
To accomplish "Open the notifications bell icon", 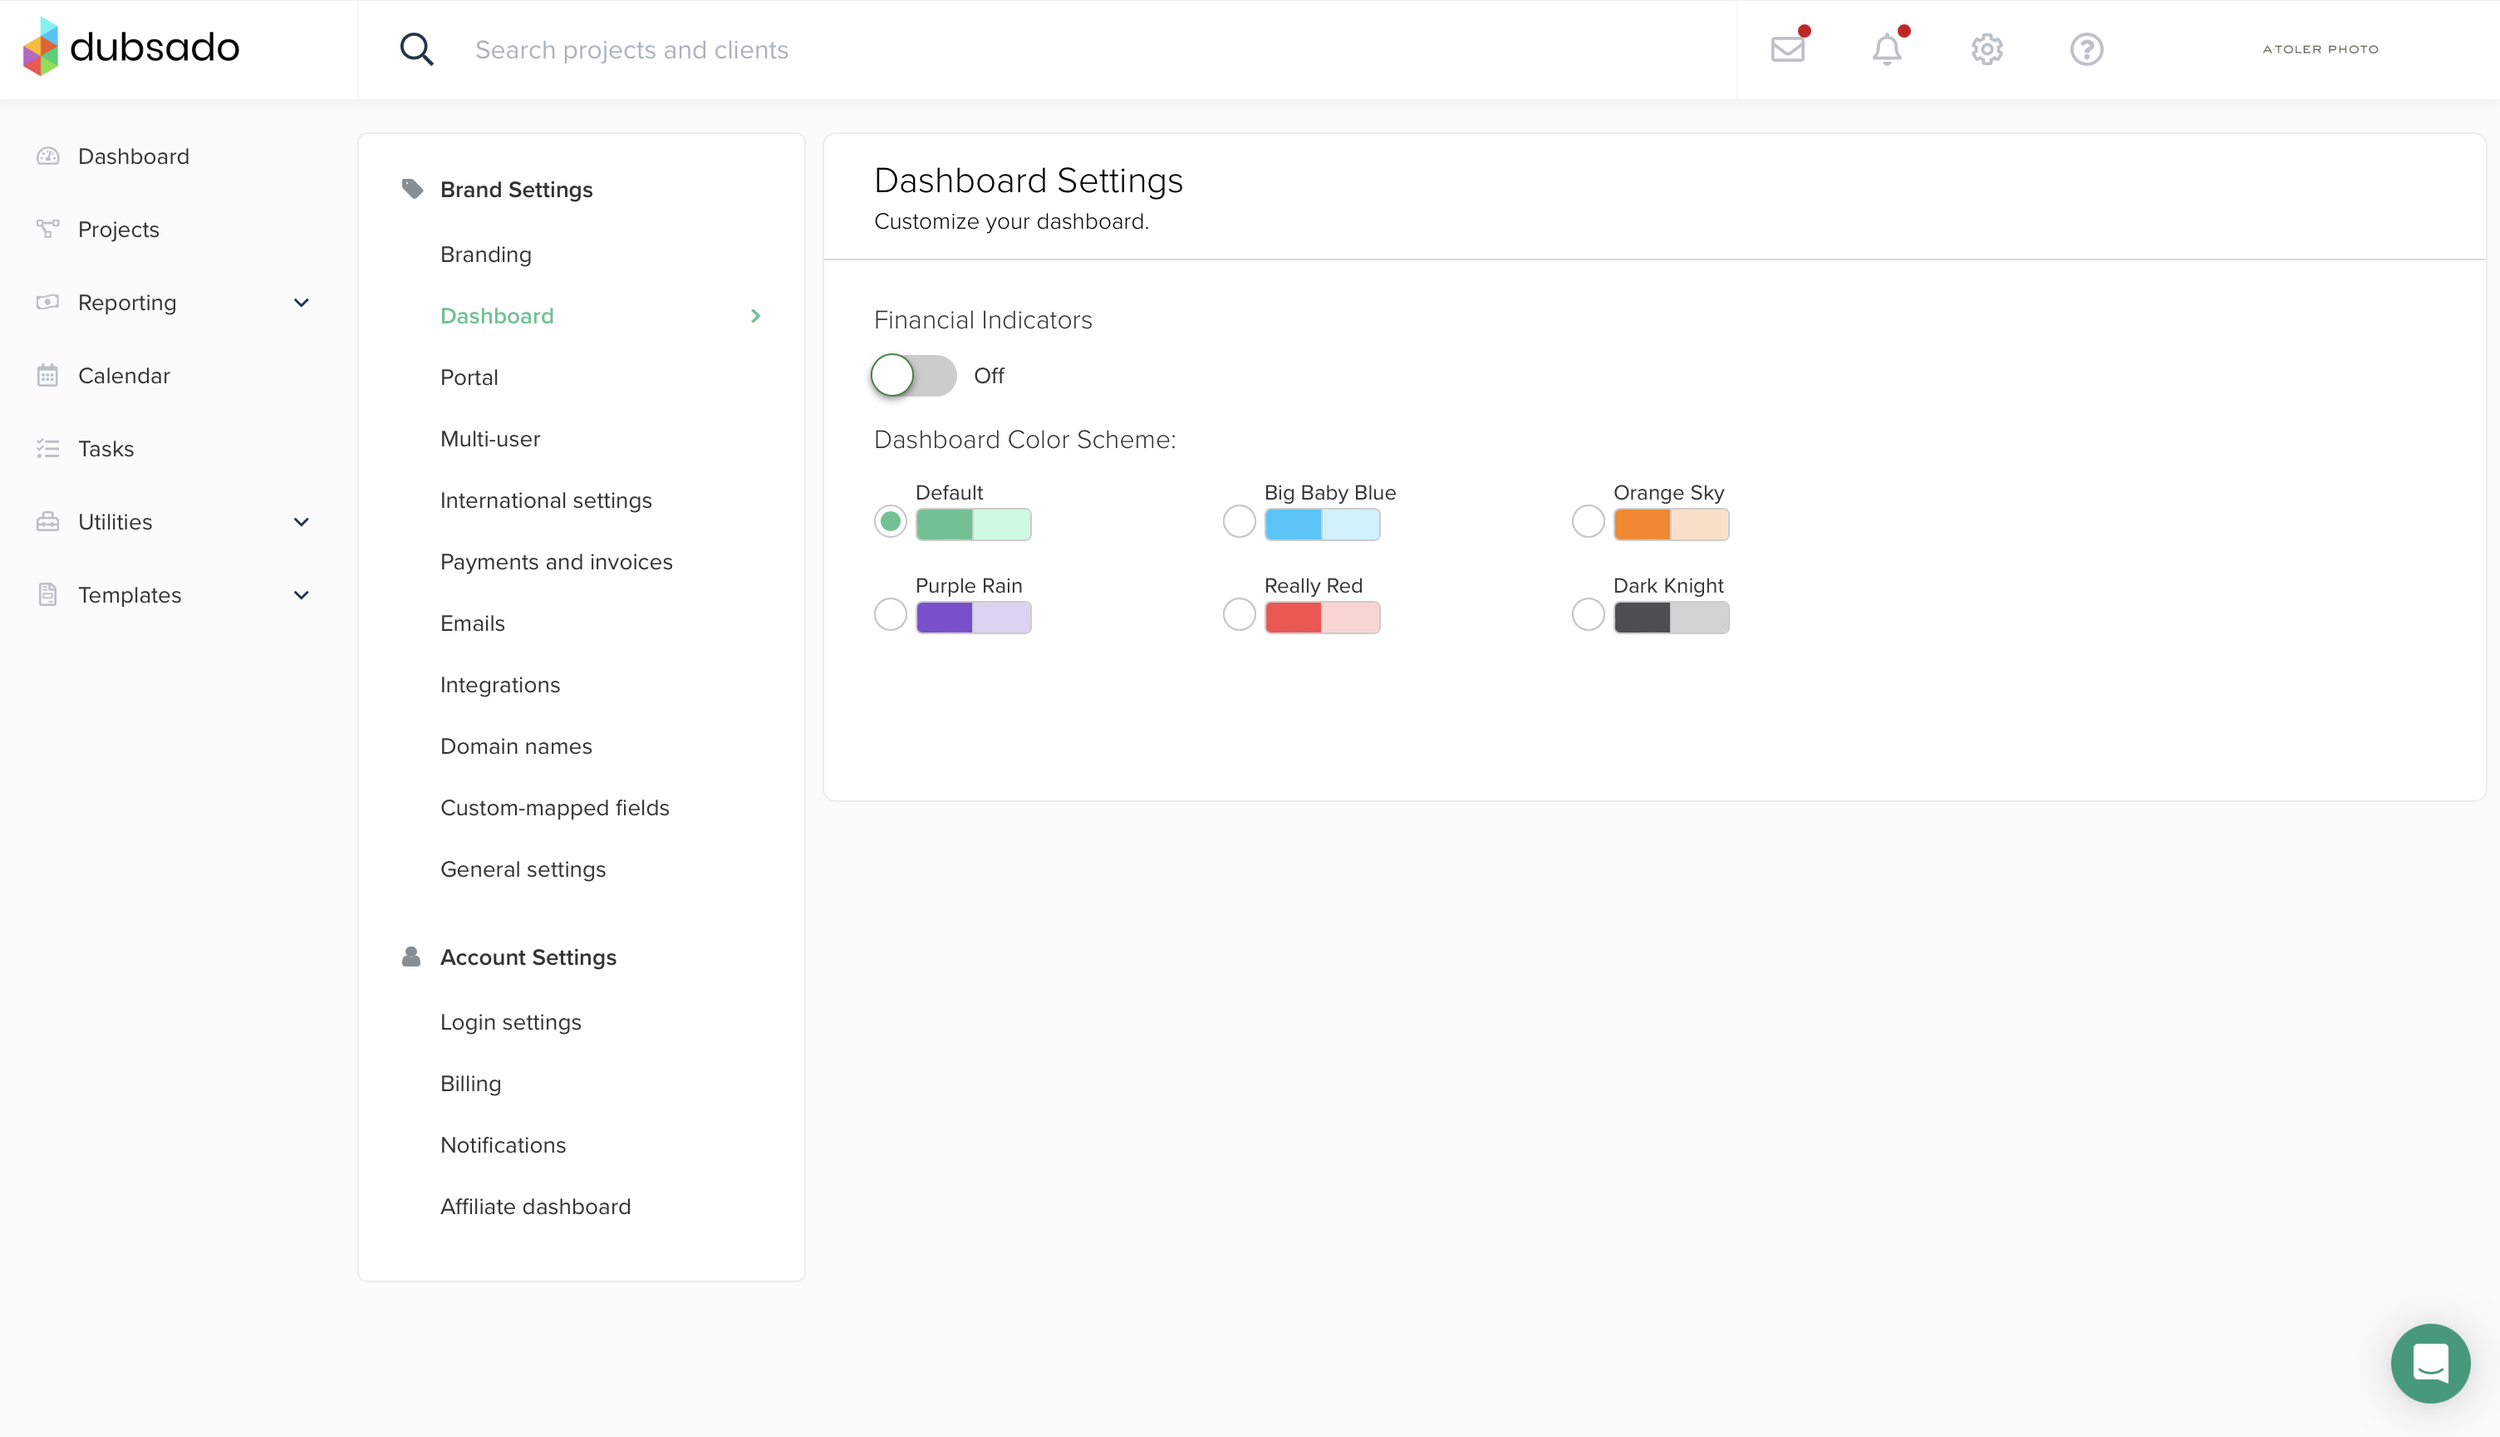I will click(x=1886, y=49).
